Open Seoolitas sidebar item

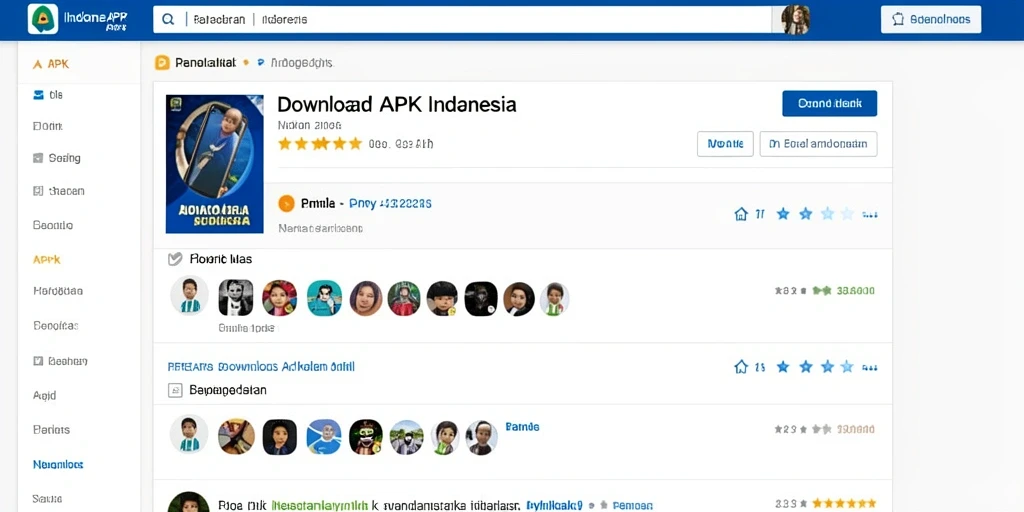click(x=56, y=325)
